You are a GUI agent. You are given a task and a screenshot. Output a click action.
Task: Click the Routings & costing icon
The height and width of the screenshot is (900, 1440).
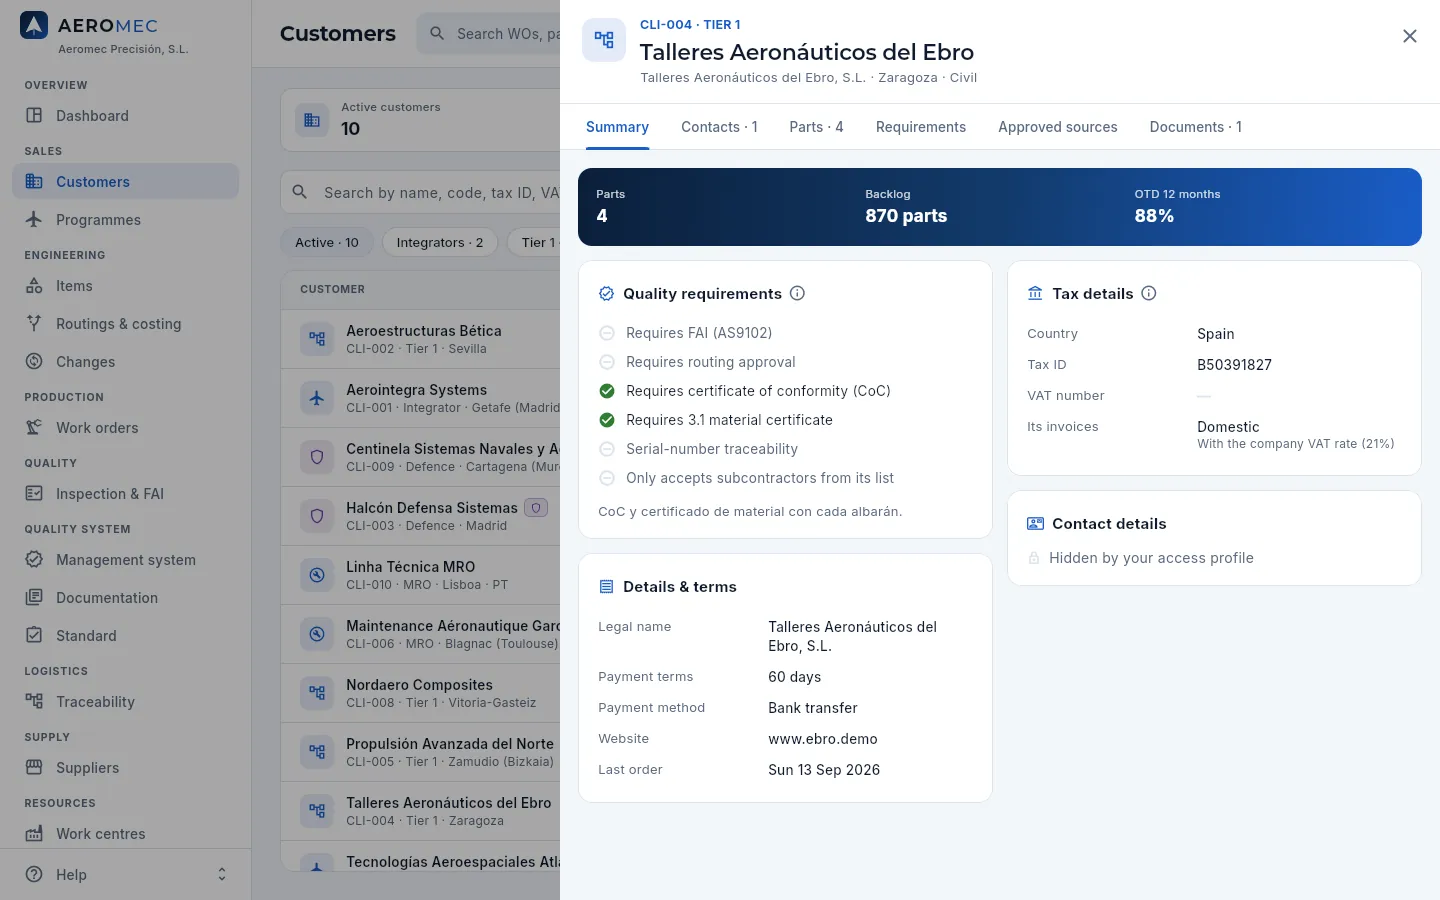tap(34, 323)
